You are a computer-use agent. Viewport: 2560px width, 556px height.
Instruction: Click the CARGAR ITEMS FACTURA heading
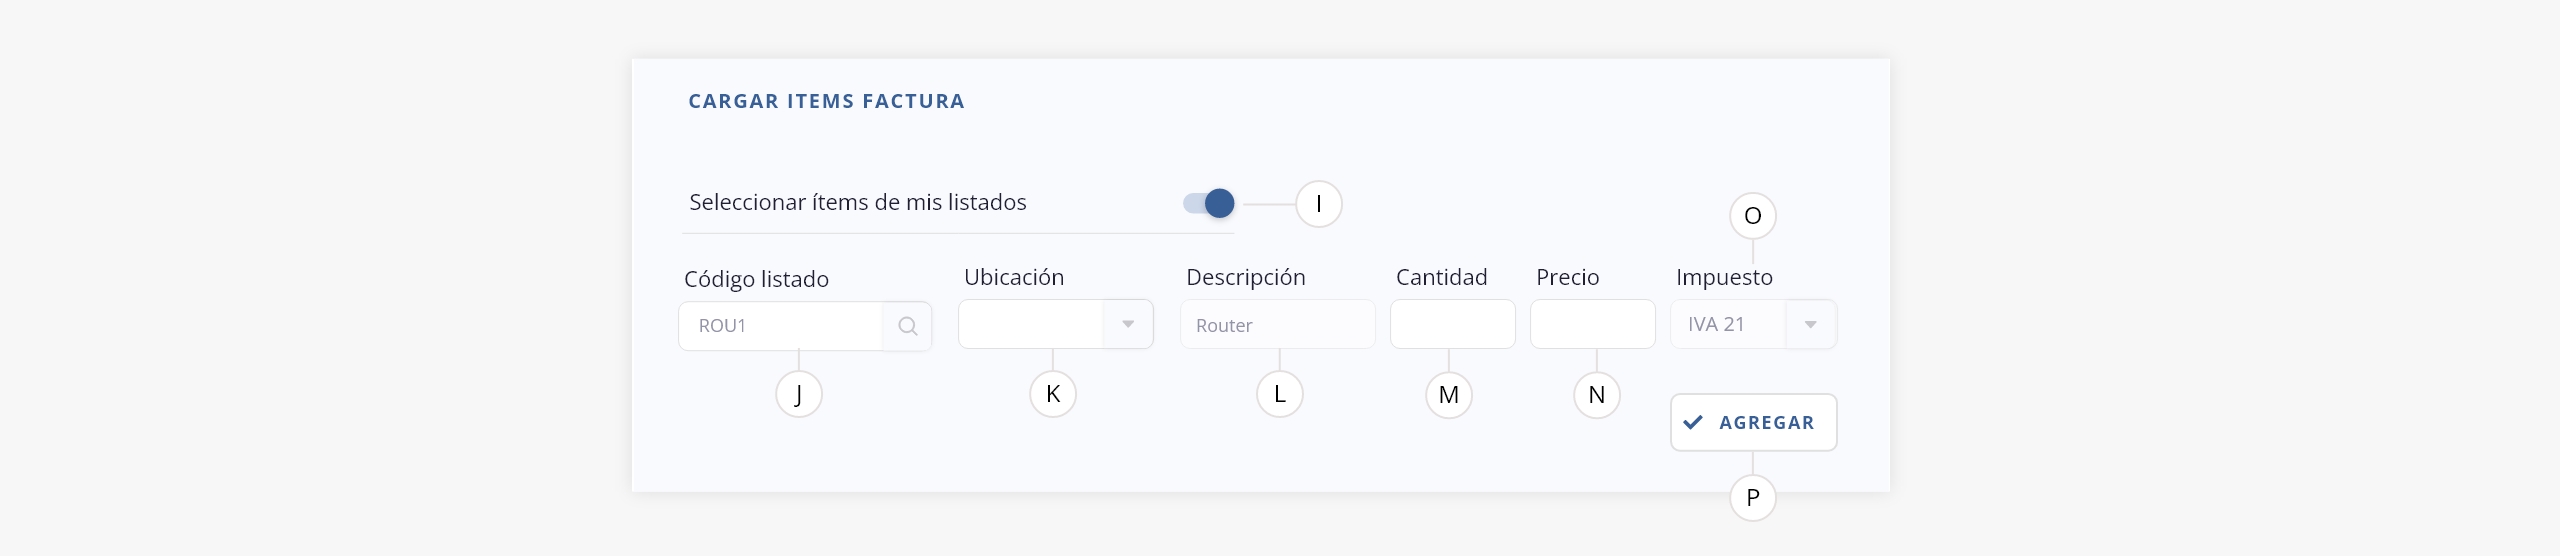click(826, 101)
